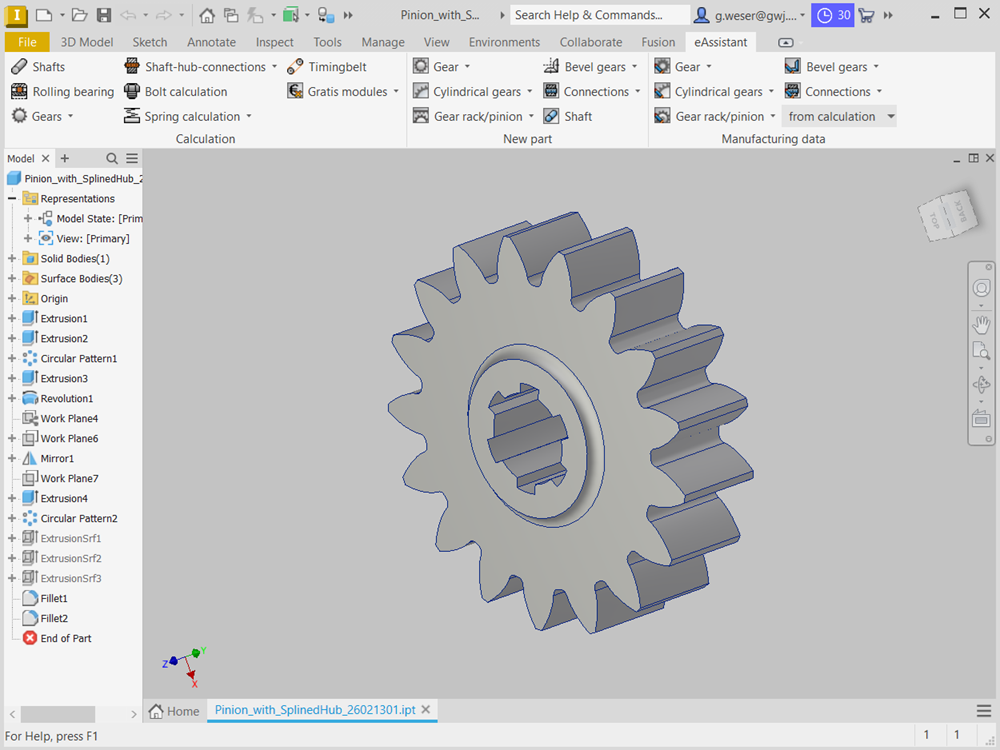This screenshot has height=750, width=1000.
Task: Collapse the Representations tree node
Action: (12, 199)
